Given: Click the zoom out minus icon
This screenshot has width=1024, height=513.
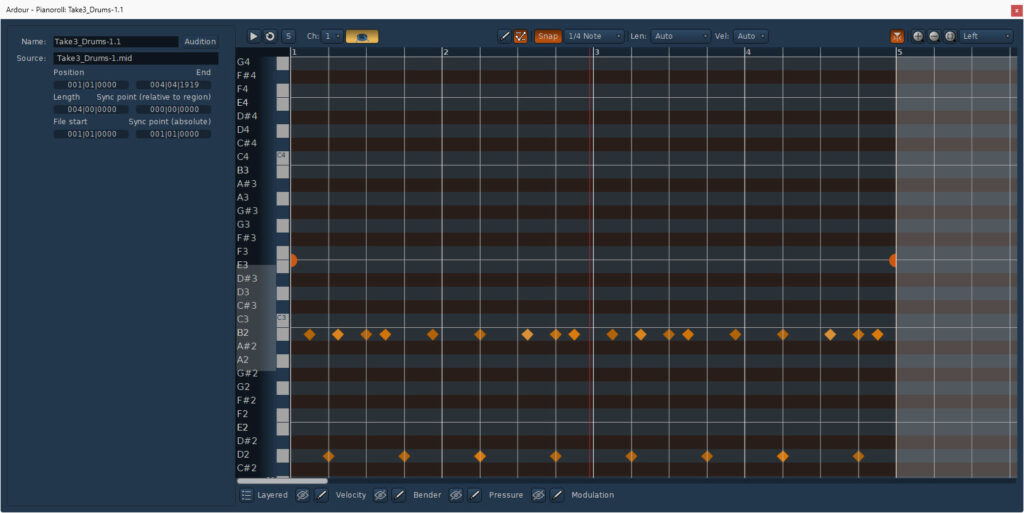Looking at the screenshot, I should (x=934, y=36).
